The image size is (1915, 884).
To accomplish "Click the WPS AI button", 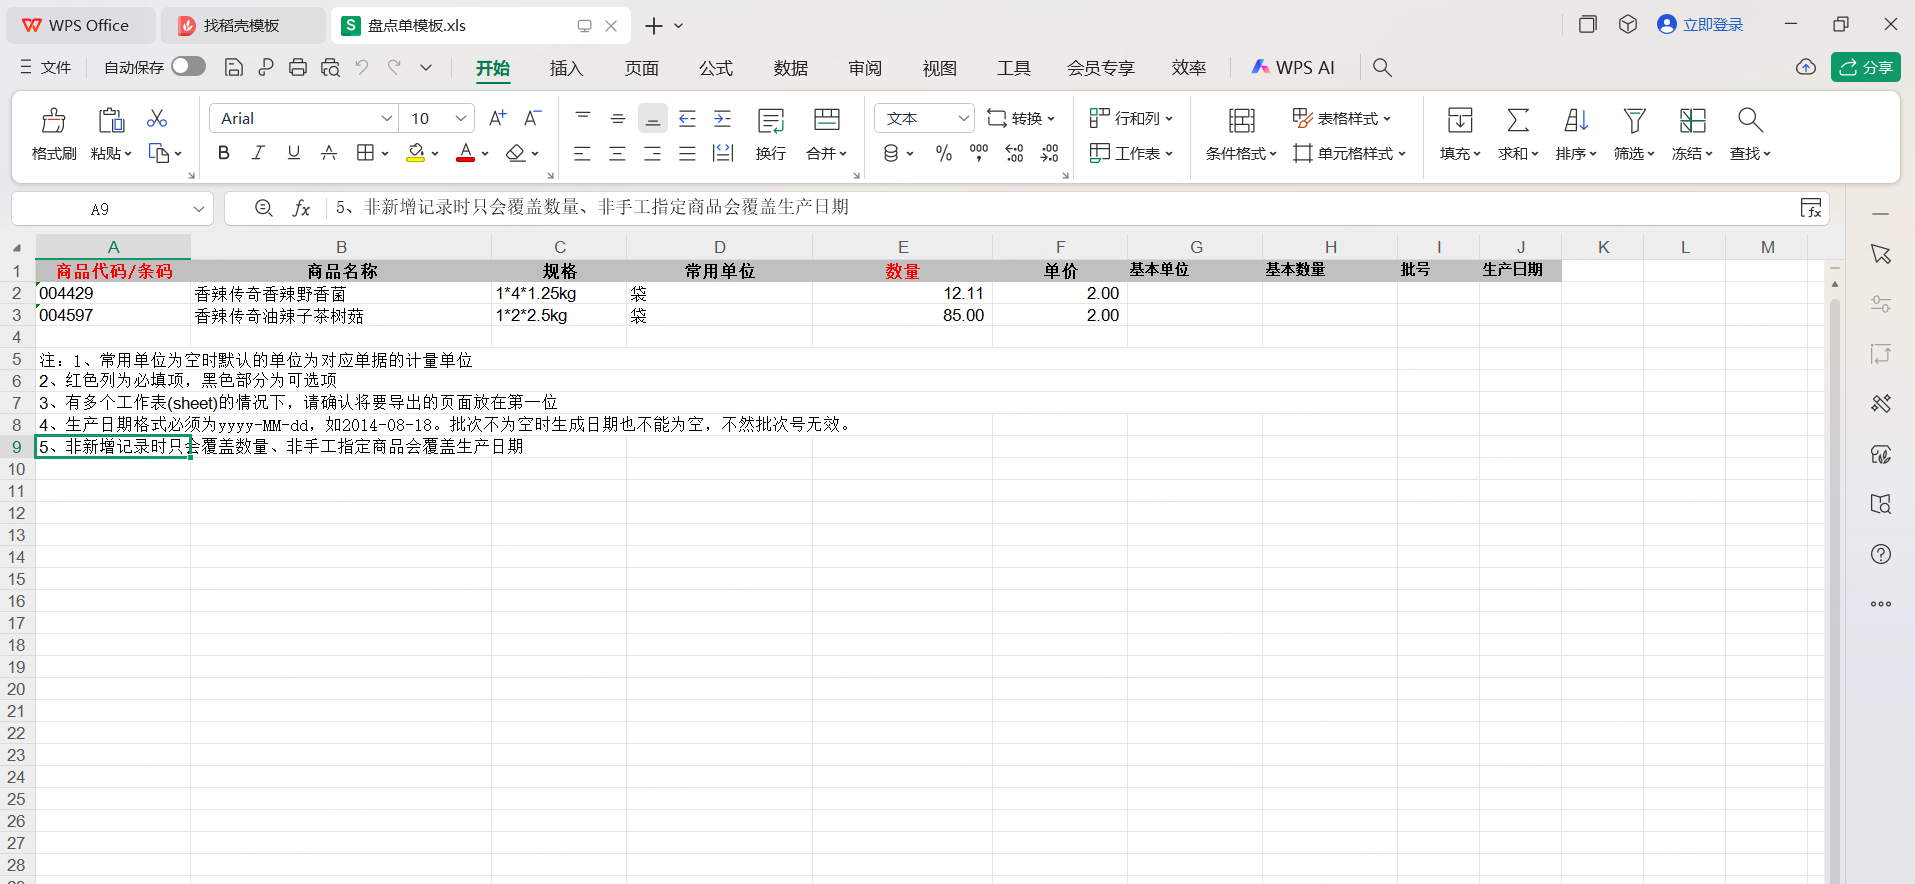I will [x=1293, y=67].
